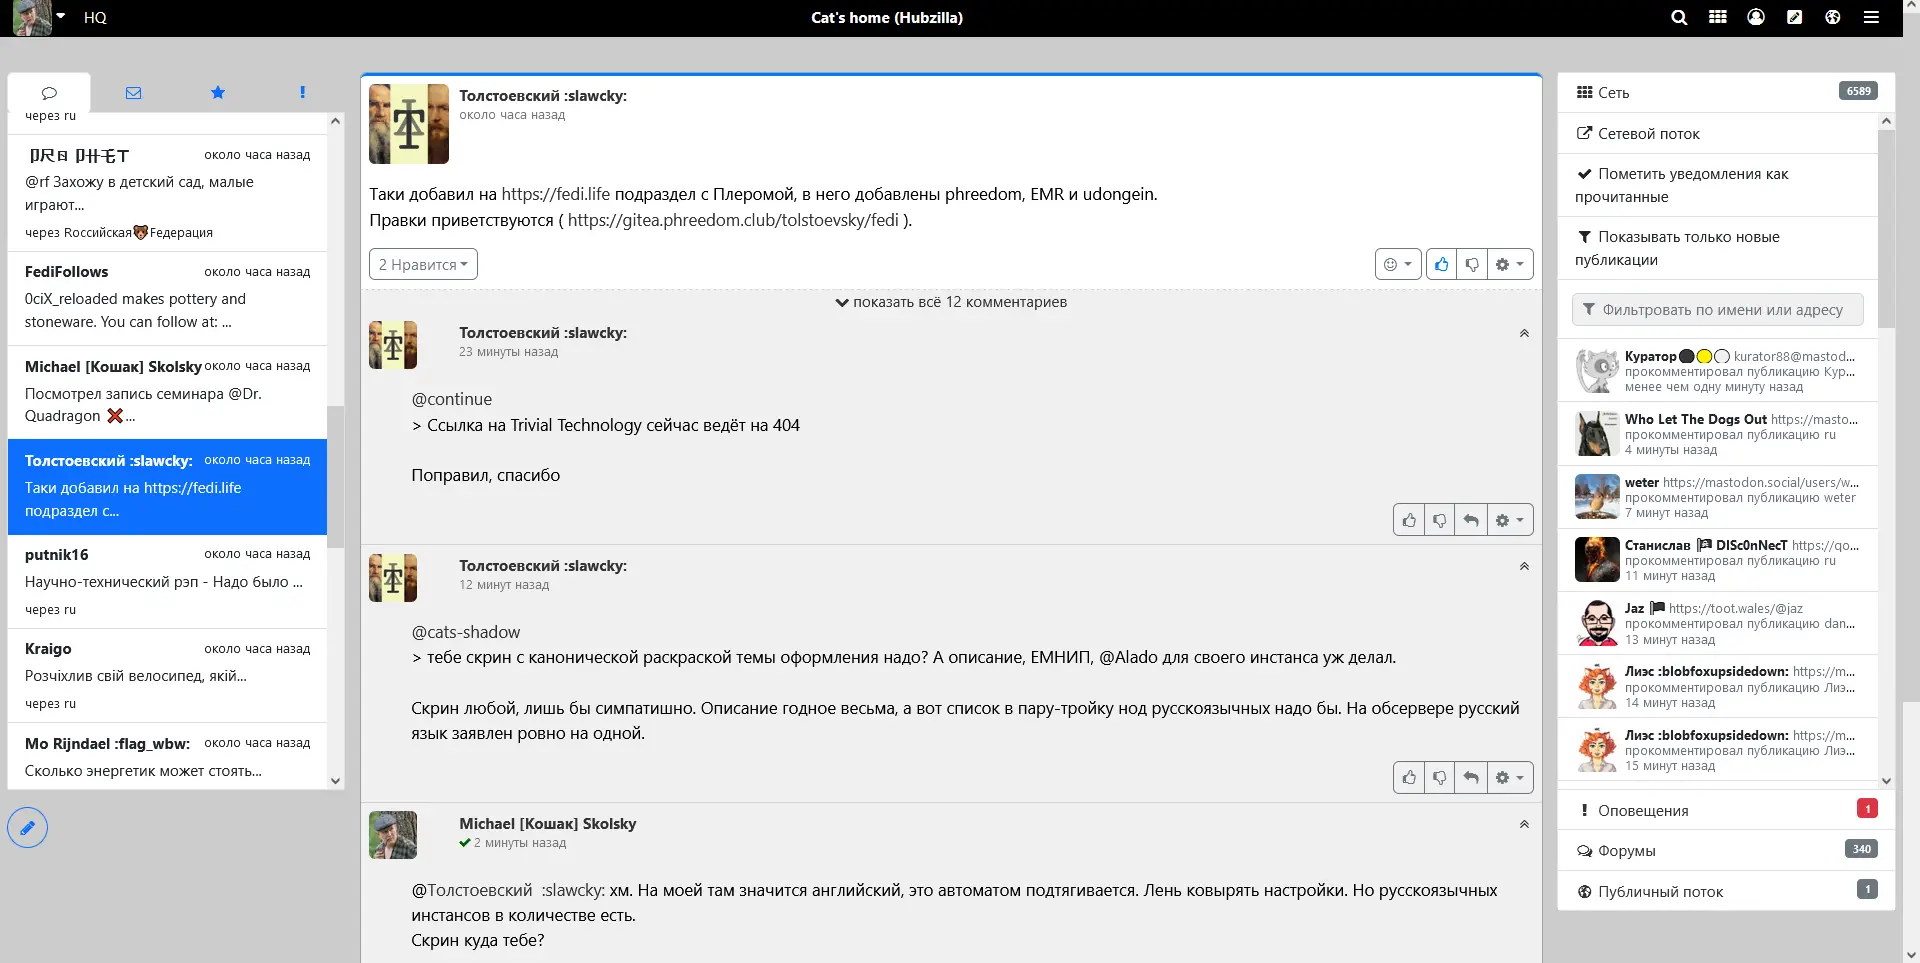Open the emoji reaction dropdown on main post
Image resolution: width=1920 pixels, height=963 pixels.
pyautogui.click(x=1398, y=264)
